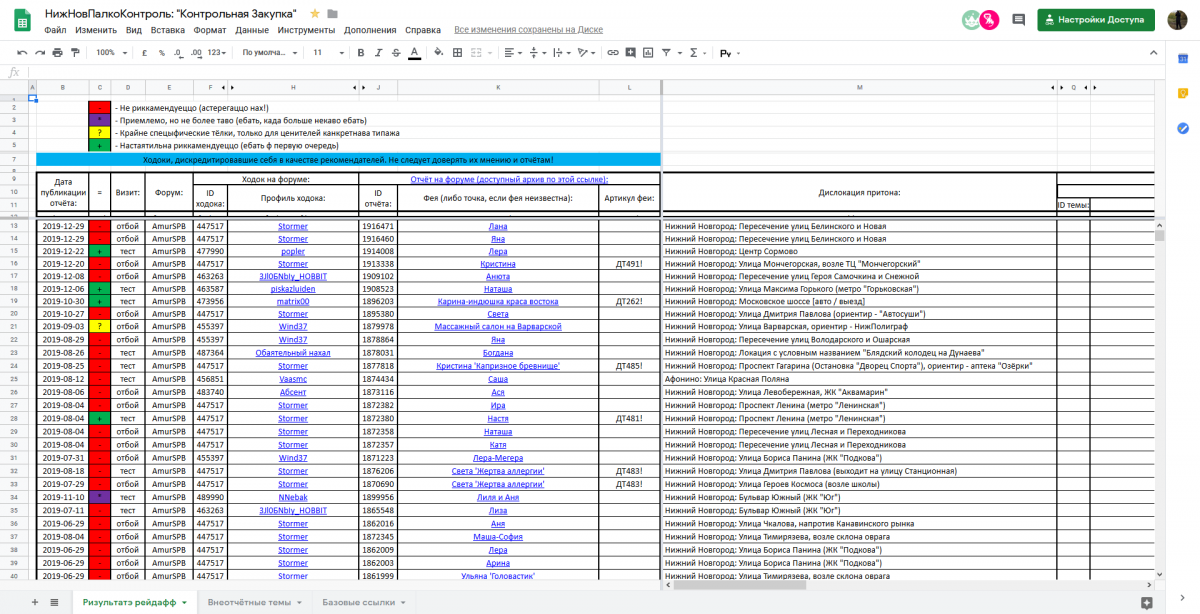Toggle strikethrough formatting
This screenshot has height=614, width=1200.
pos(396,52)
